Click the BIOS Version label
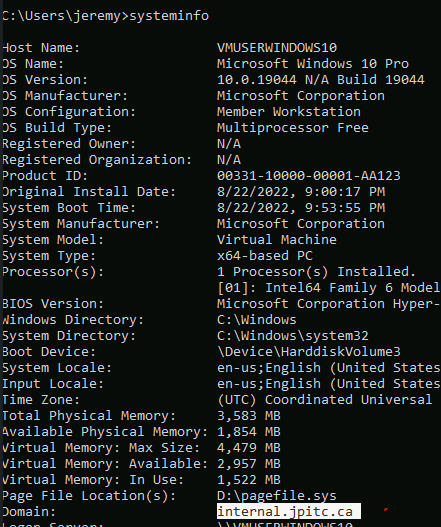Screen dimensions: 441x527 [x=53, y=304]
